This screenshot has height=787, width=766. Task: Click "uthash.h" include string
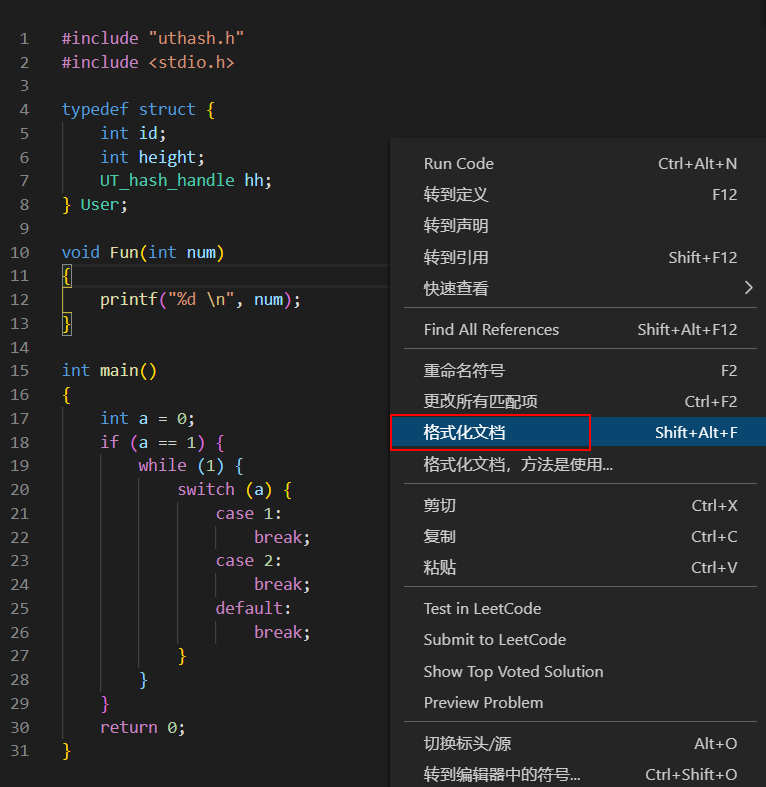(x=196, y=38)
